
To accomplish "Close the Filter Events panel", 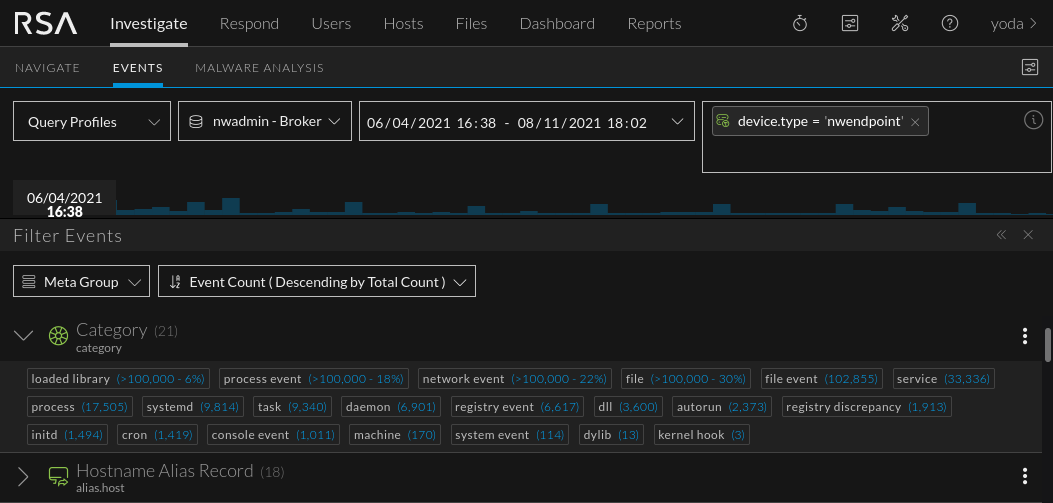I will (x=1028, y=235).
